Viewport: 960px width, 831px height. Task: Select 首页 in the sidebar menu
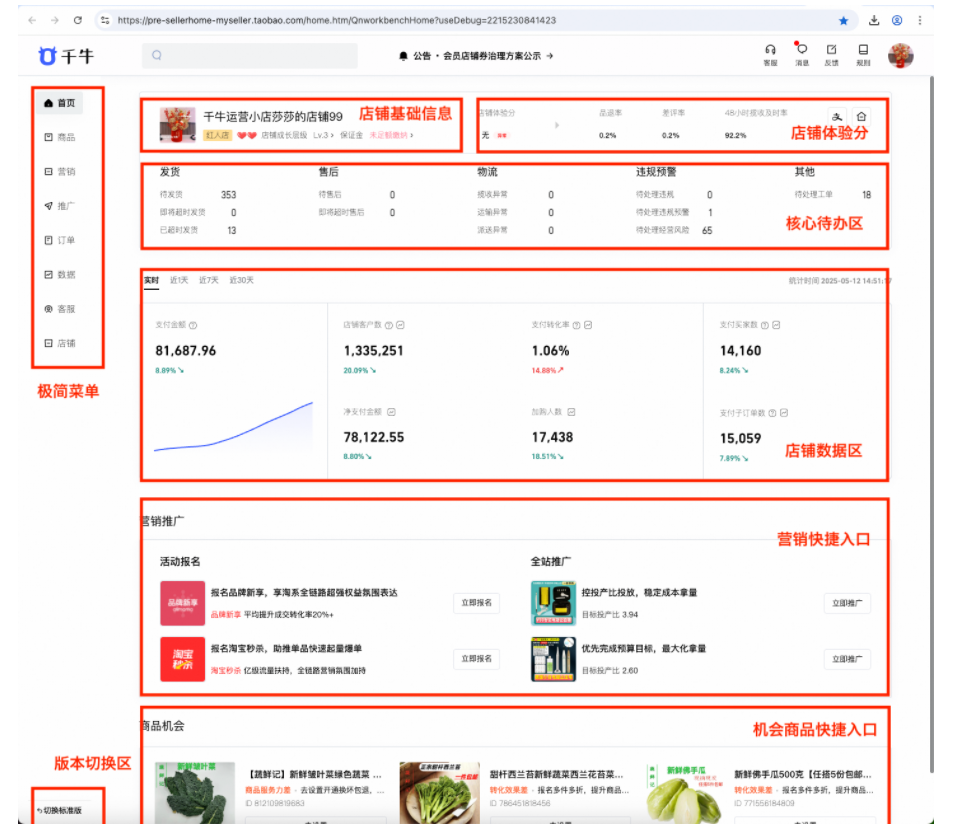pos(59,103)
